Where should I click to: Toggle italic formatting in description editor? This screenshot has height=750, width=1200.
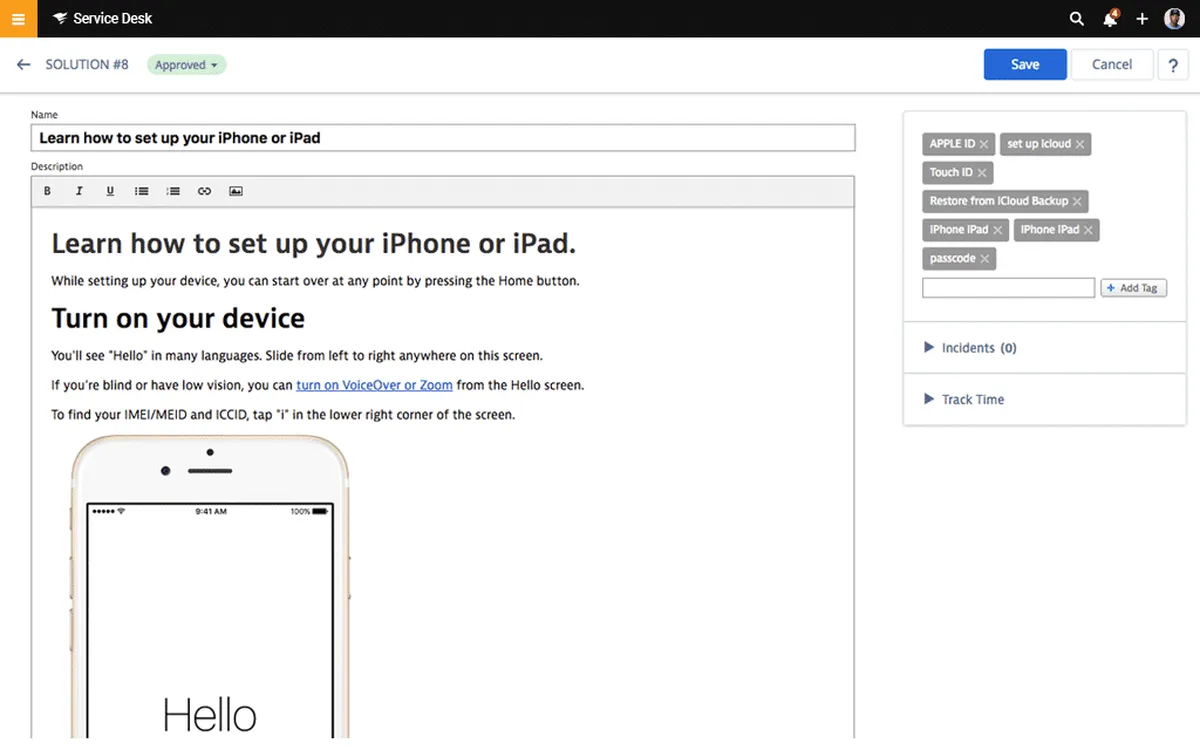tap(79, 191)
